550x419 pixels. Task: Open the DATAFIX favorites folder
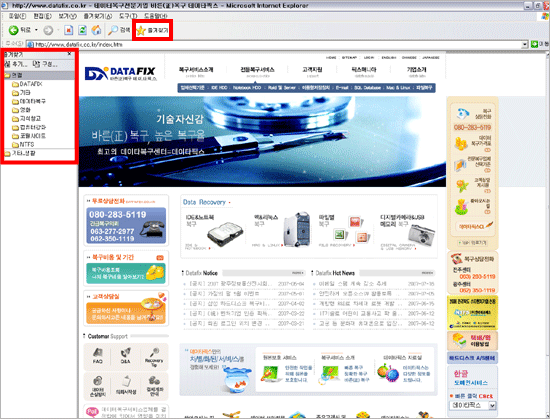click(x=27, y=84)
